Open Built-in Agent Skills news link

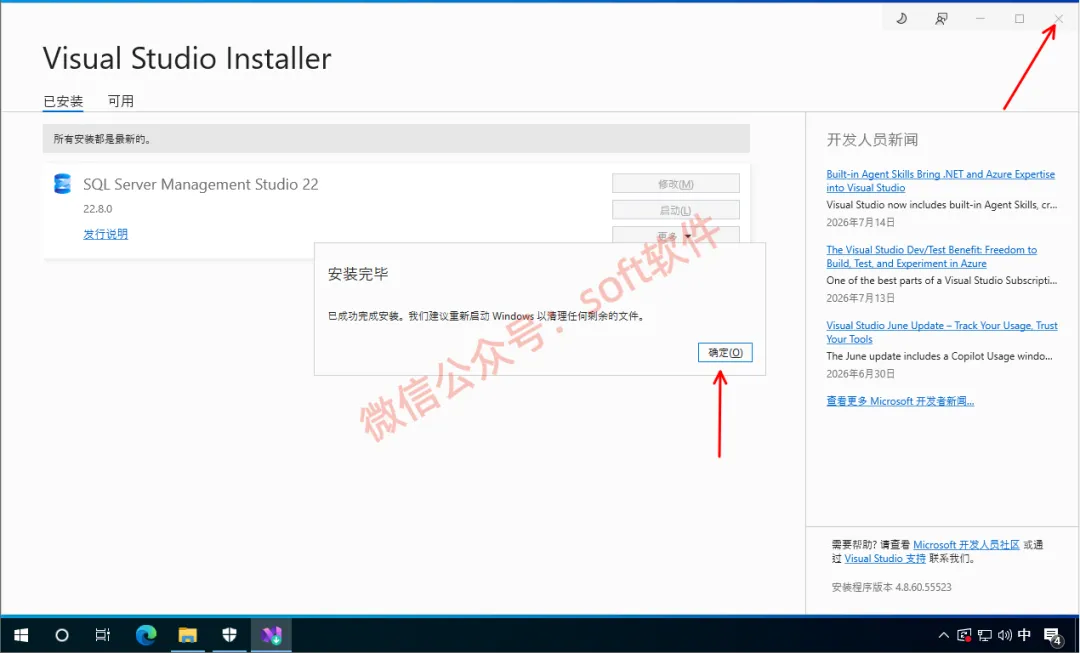pos(940,181)
